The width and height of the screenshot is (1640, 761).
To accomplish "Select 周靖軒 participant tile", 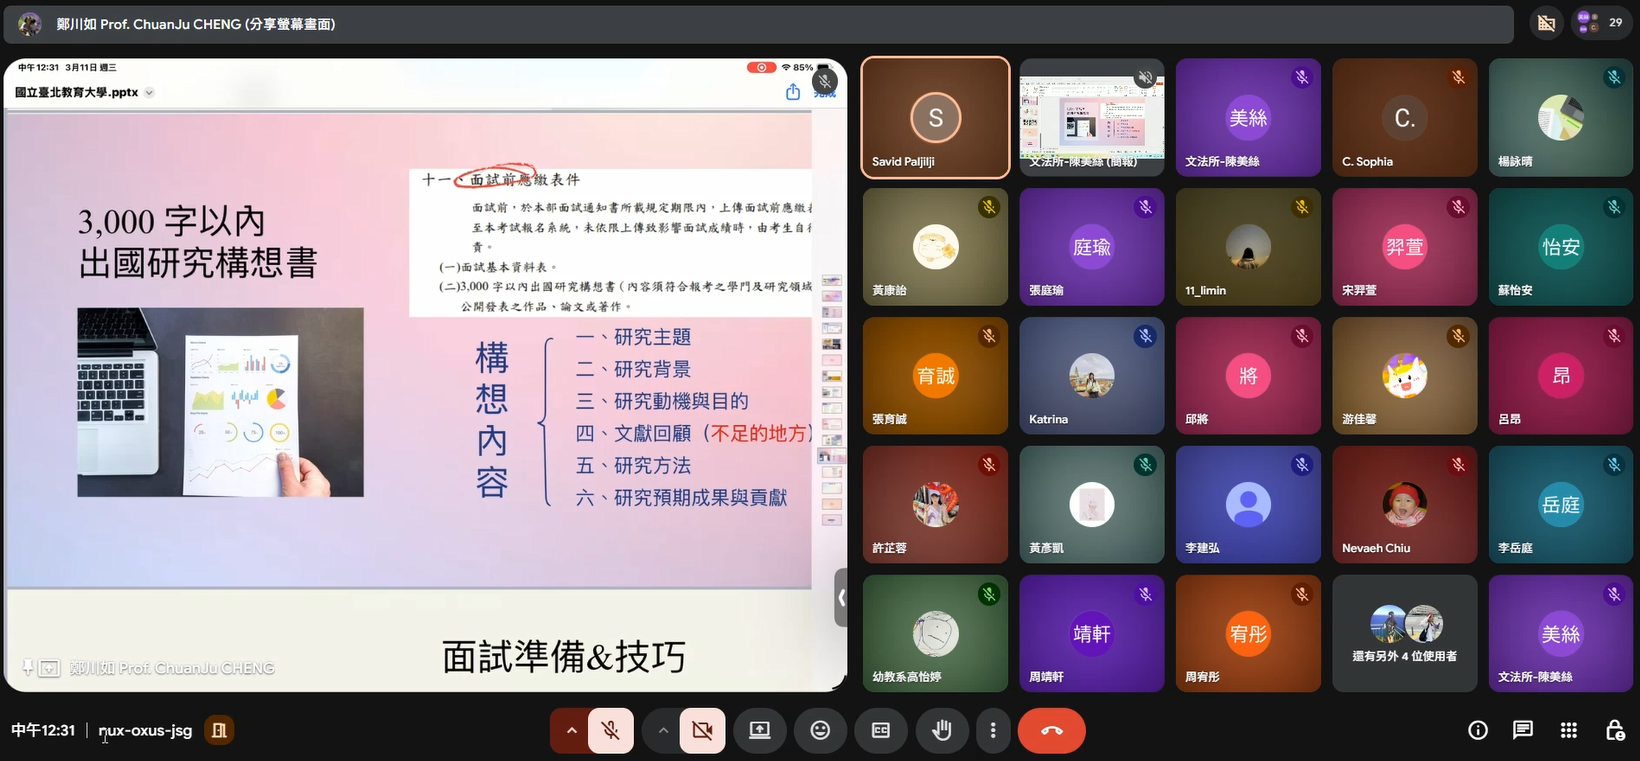I will [x=1092, y=633].
